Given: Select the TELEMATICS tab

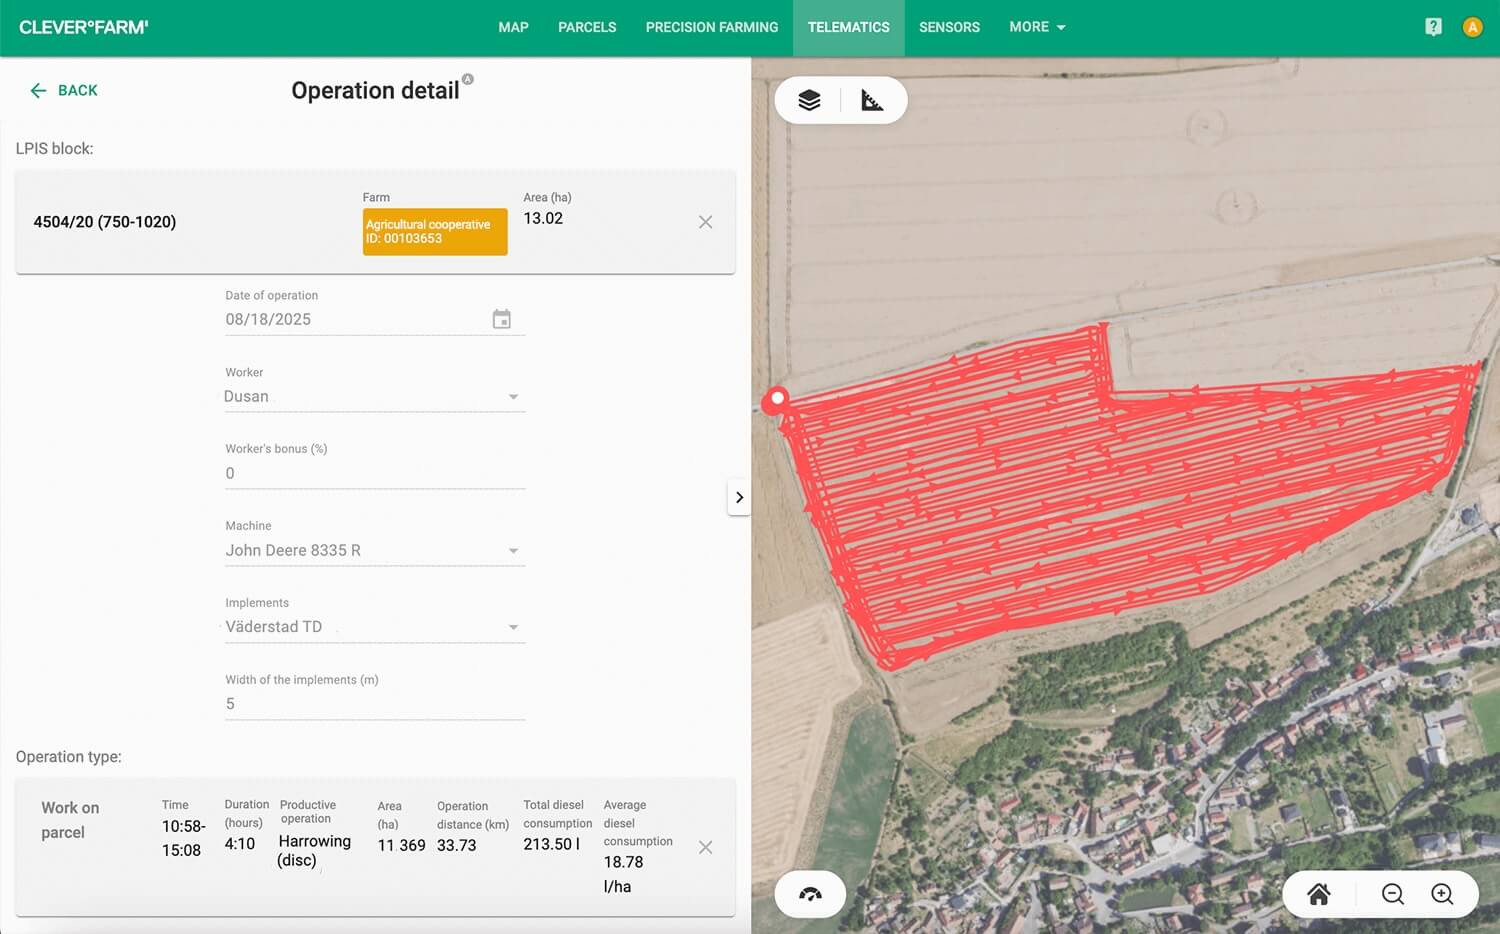Looking at the screenshot, I should (848, 27).
